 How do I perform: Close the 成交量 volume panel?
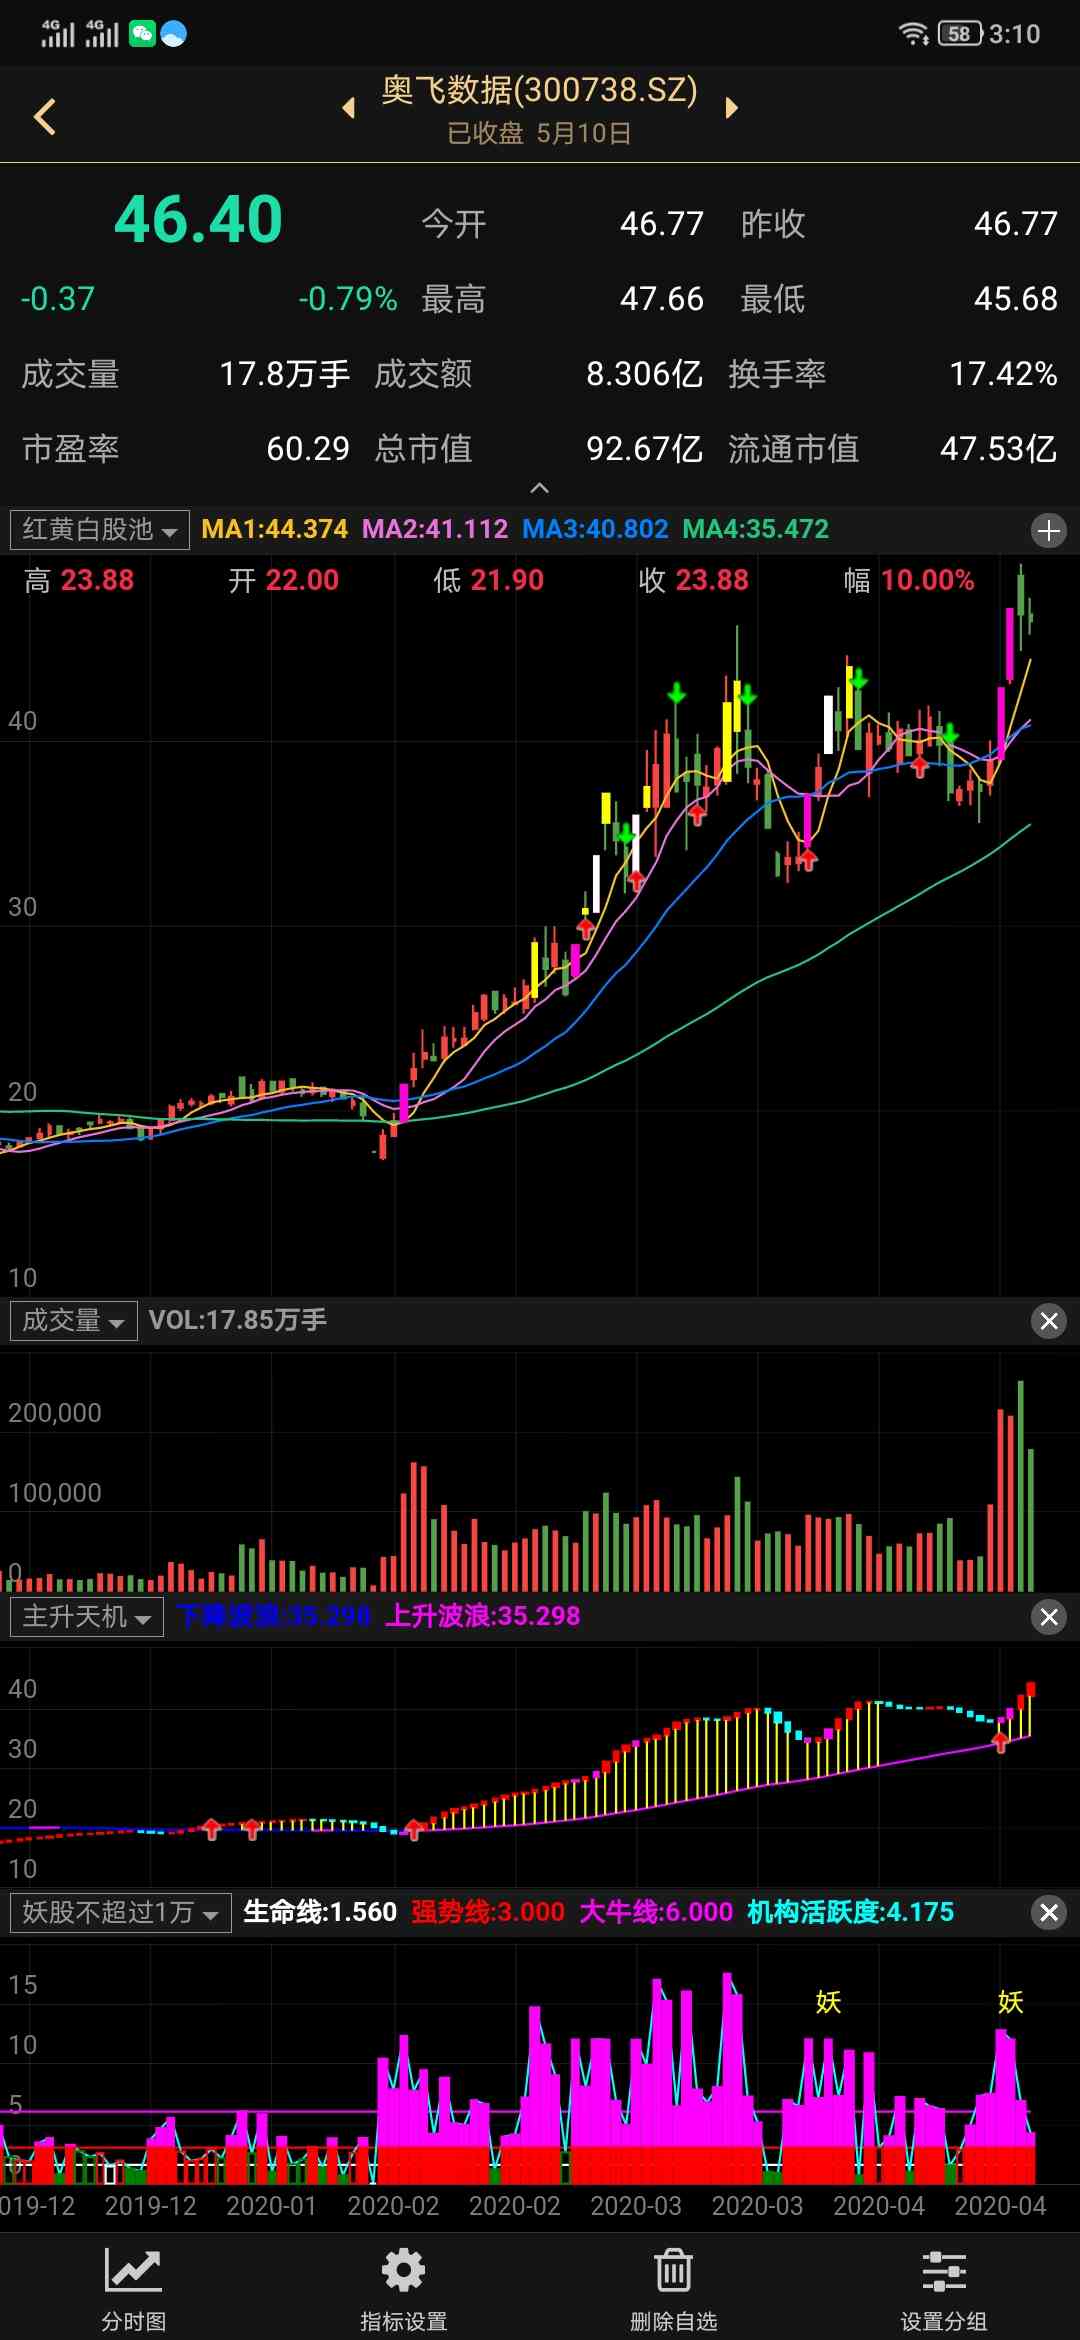click(x=1049, y=1321)
